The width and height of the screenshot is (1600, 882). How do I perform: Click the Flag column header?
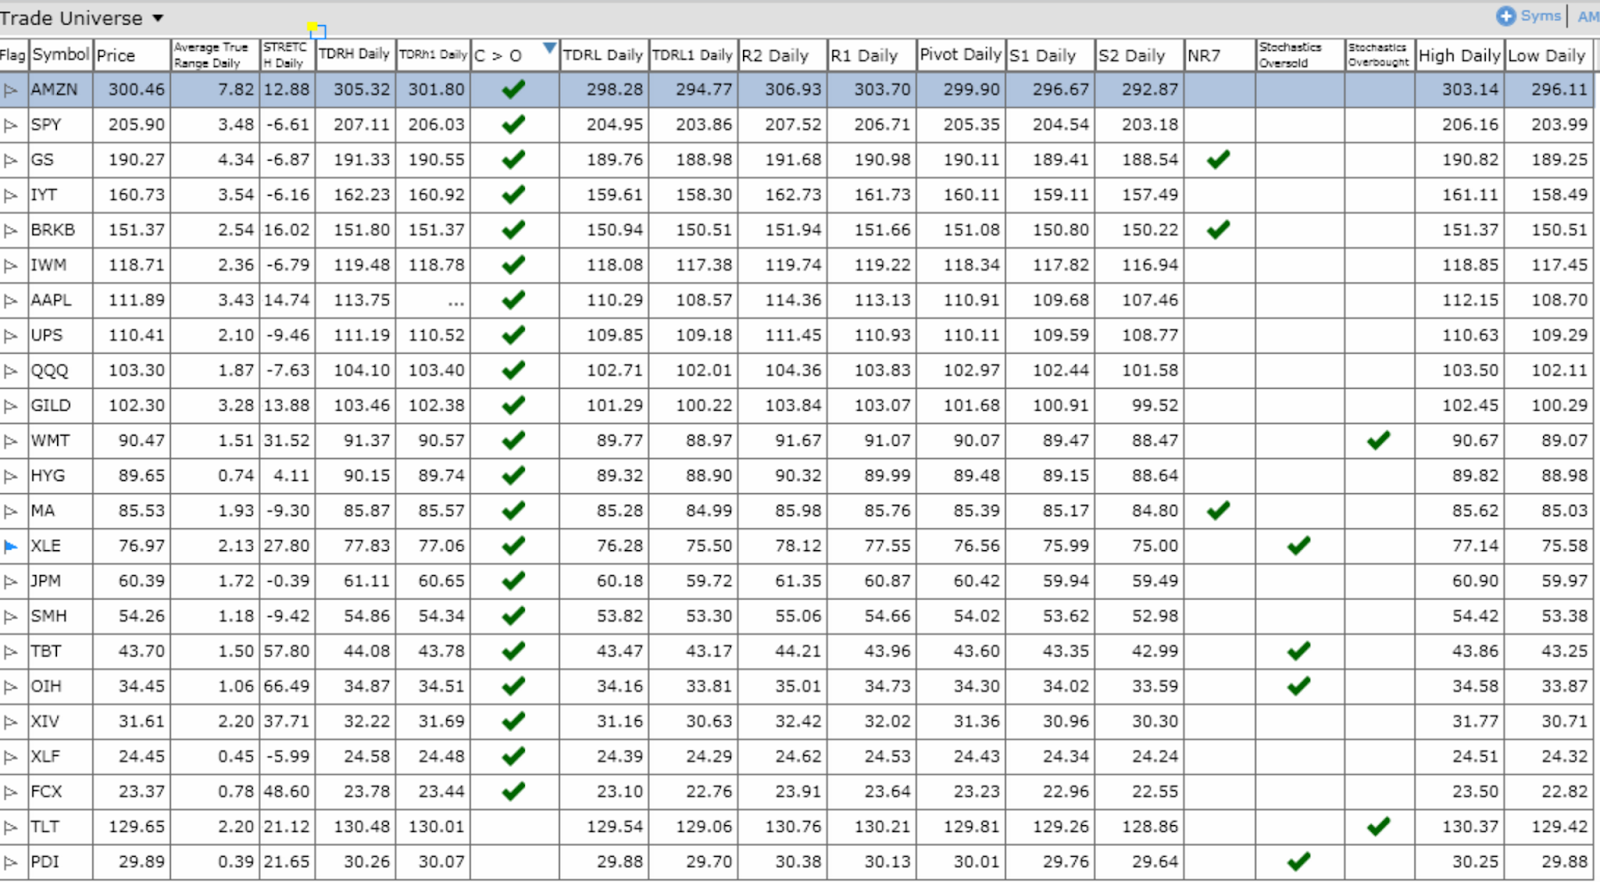coord(13,55)
